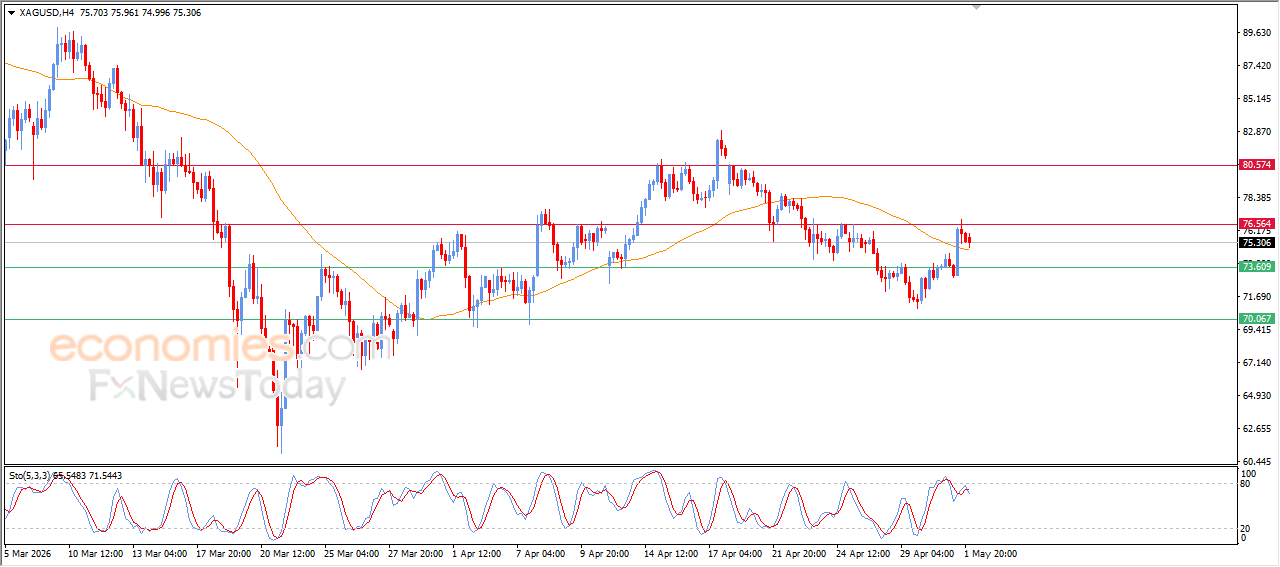Select the green 73.609 price level tag
Viewport: 1280px width, 567px height.
1256,266
